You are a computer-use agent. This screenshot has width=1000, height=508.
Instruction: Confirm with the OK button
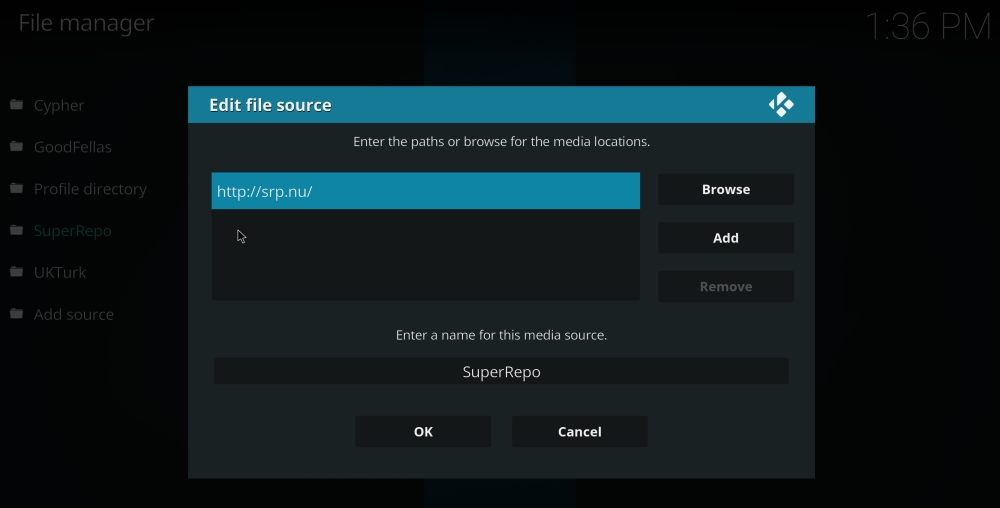(423, 432)
